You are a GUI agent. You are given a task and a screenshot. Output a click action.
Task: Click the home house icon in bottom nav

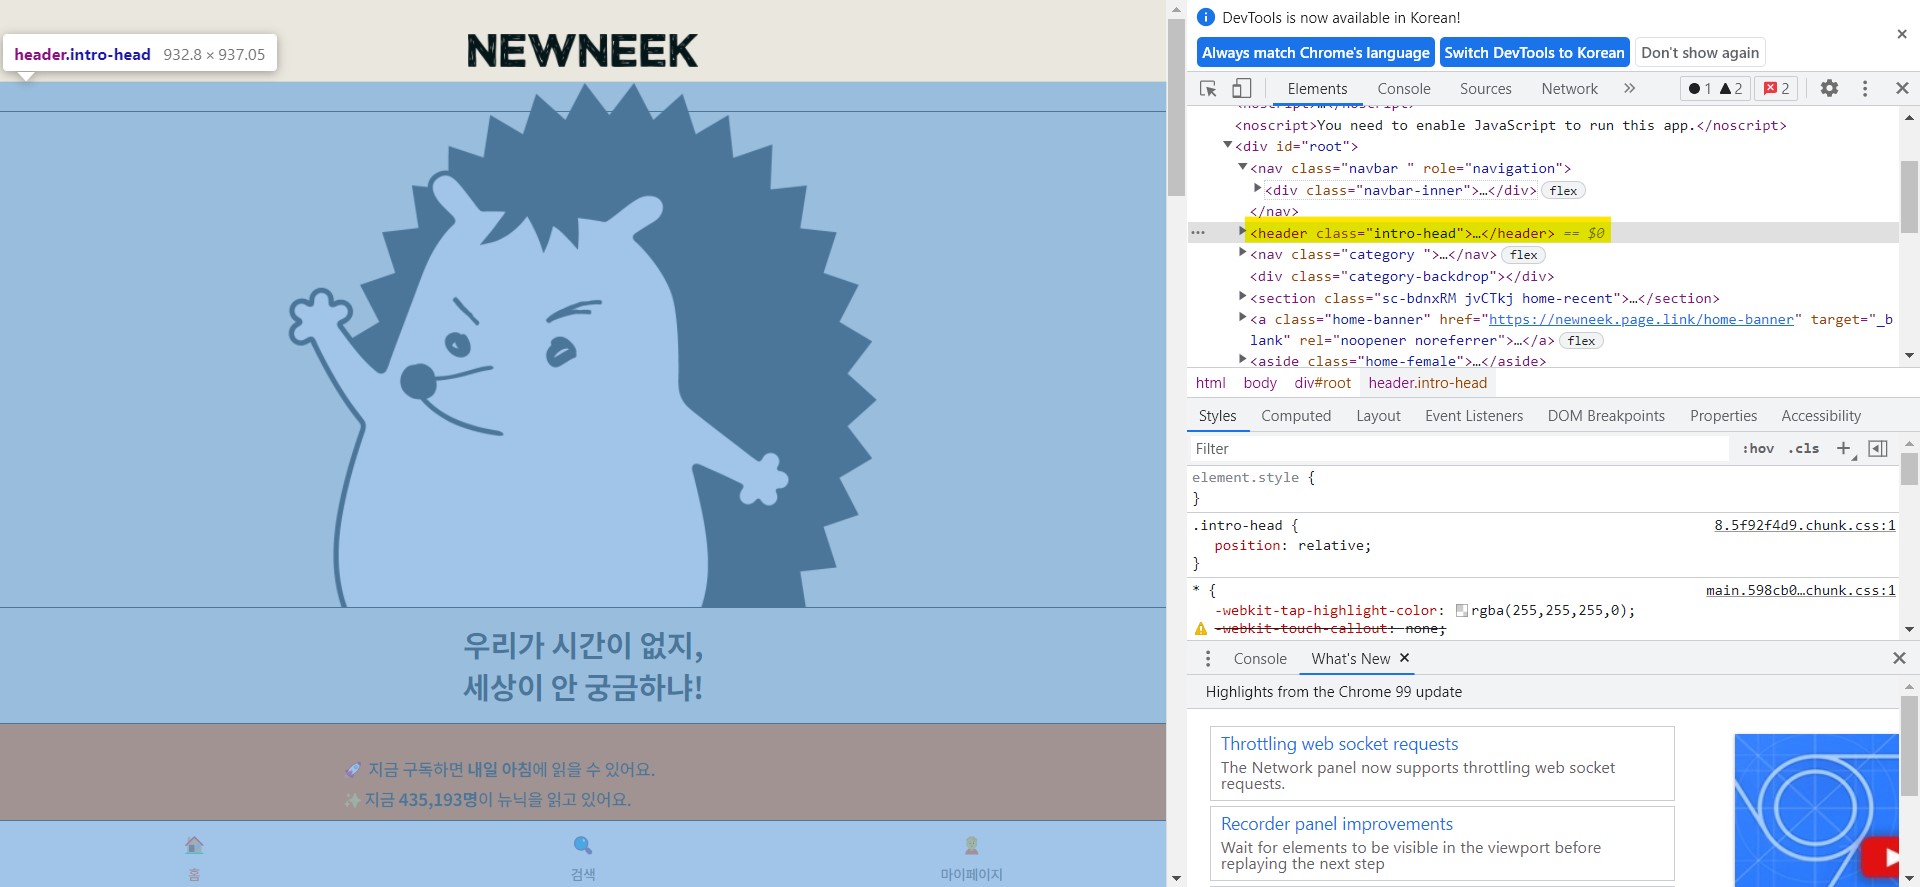[194, 846]
